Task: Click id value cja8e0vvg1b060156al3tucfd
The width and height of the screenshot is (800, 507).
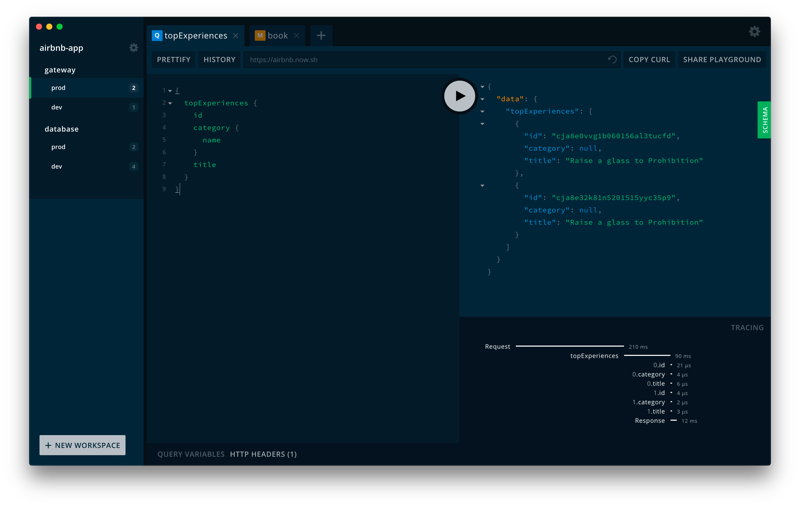Action: click(614, 136)
